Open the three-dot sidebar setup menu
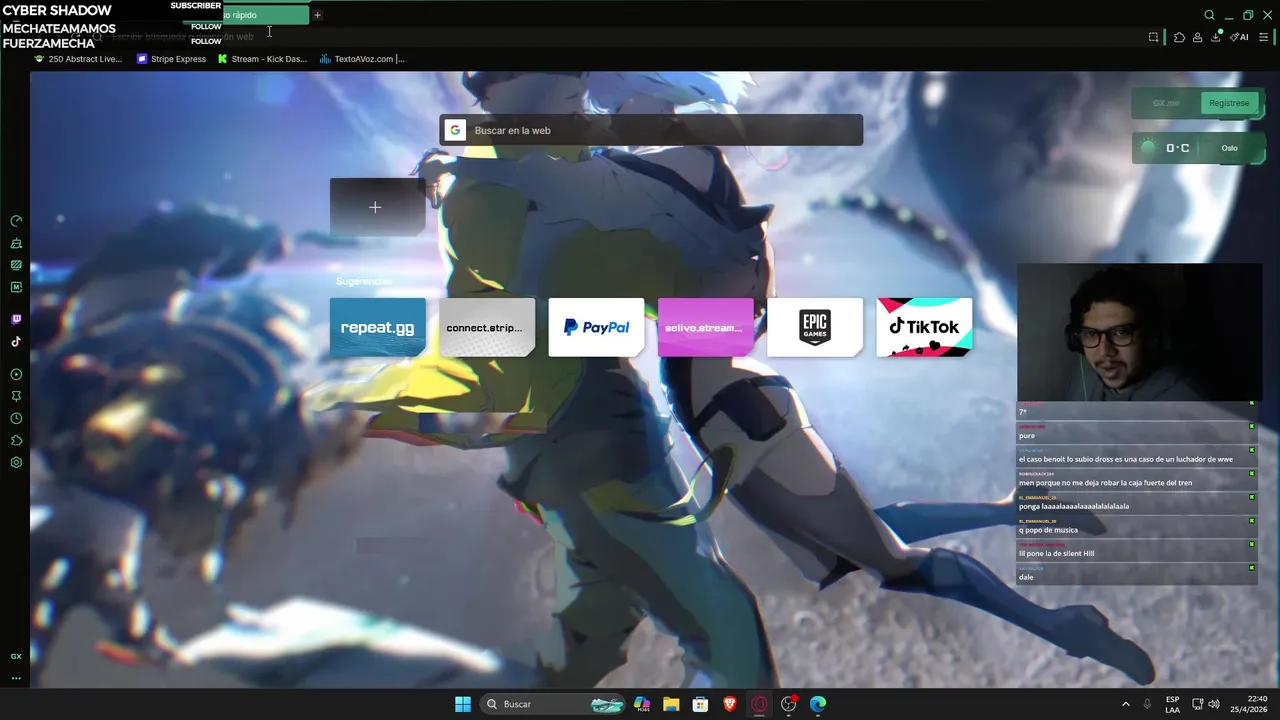The image size is (1280, 720). click(x=16, y=678)
